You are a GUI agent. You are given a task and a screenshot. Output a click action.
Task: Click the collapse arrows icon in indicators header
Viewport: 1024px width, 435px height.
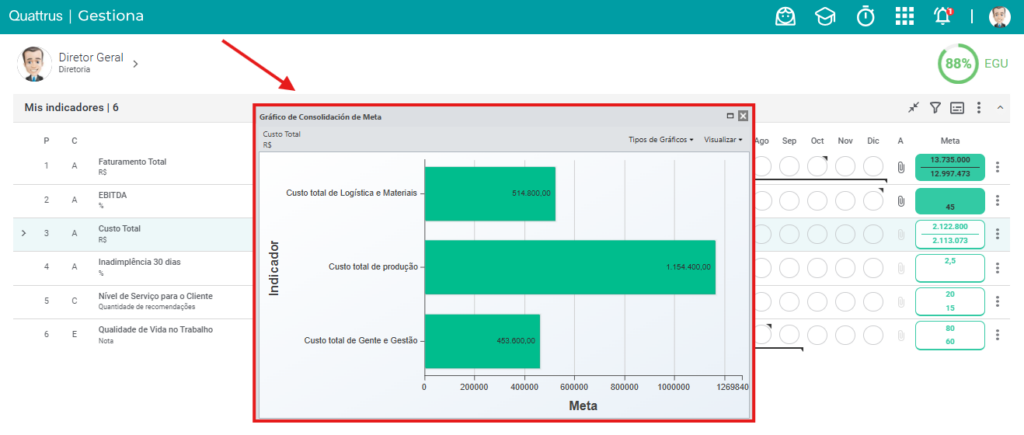click(914, 108)
